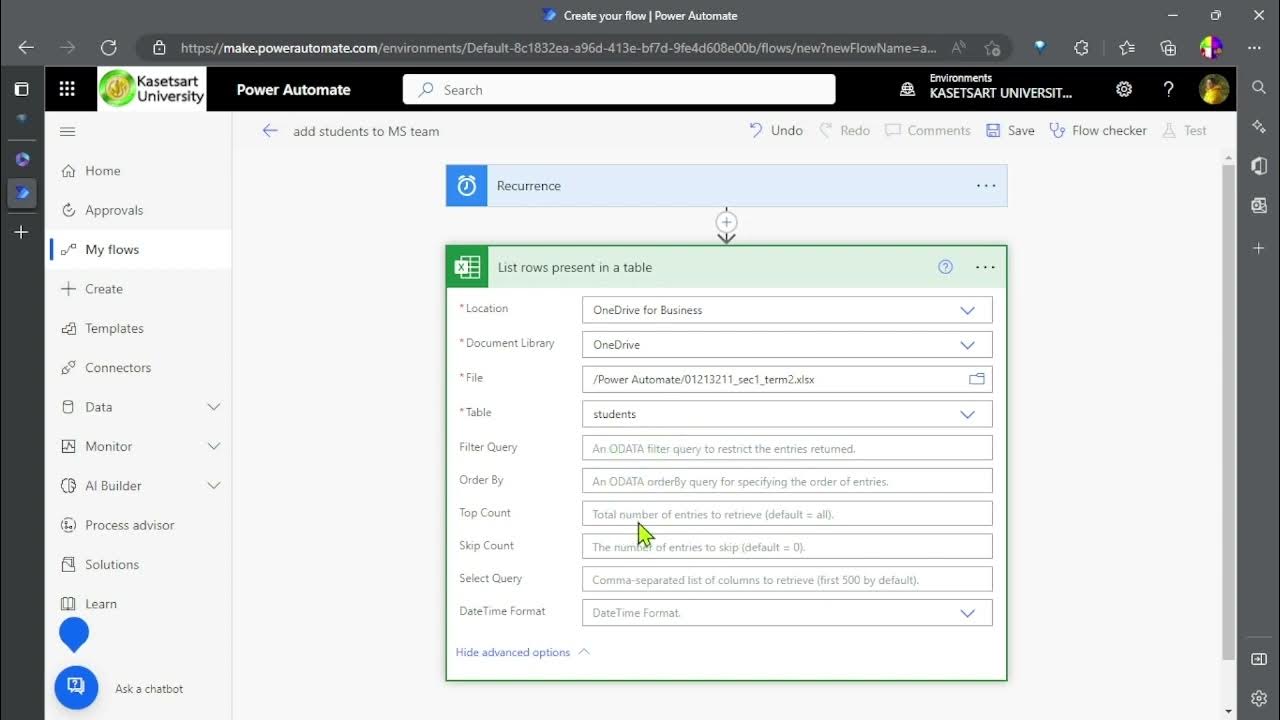
Task: Click the File path field
Action: [787, 380]
